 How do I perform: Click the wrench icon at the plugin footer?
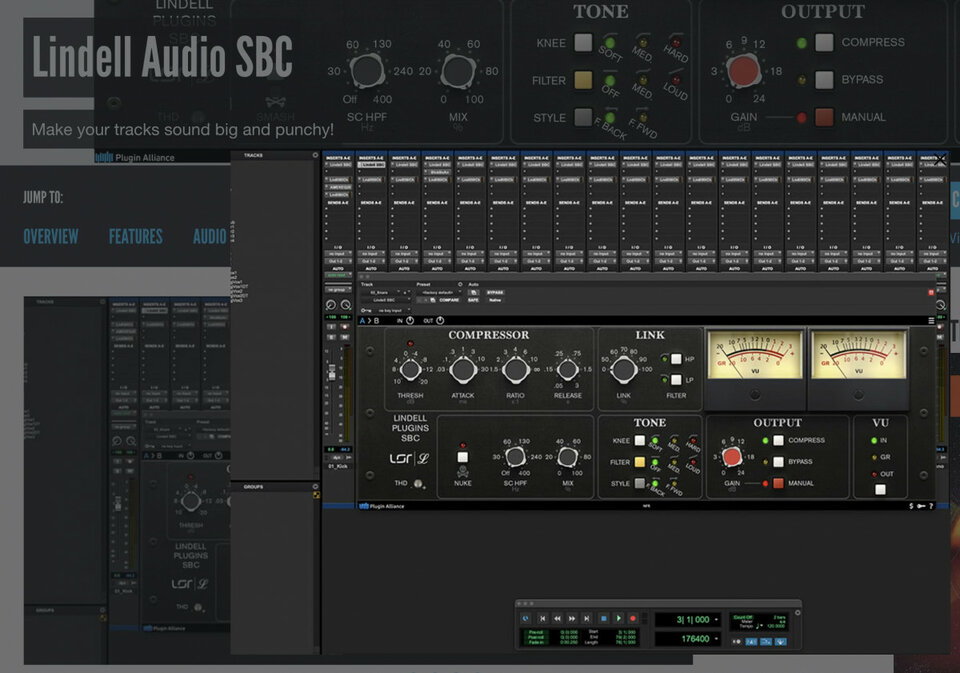pyautogui.click(x=919, y=507)
